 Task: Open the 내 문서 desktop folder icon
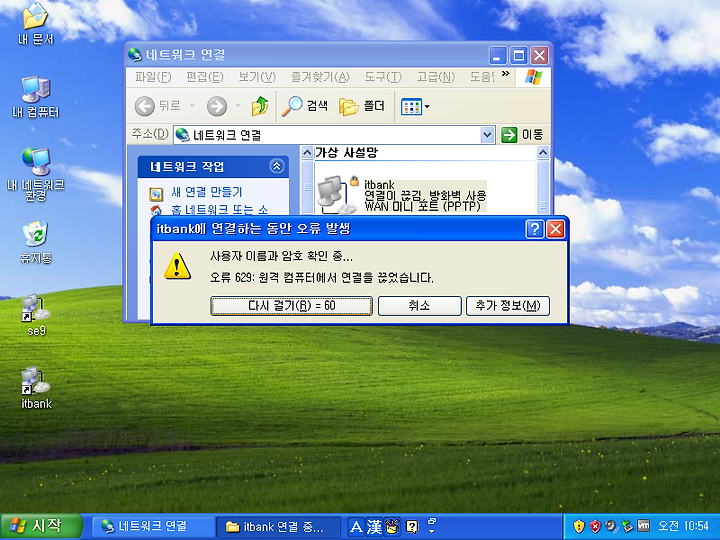35,23
